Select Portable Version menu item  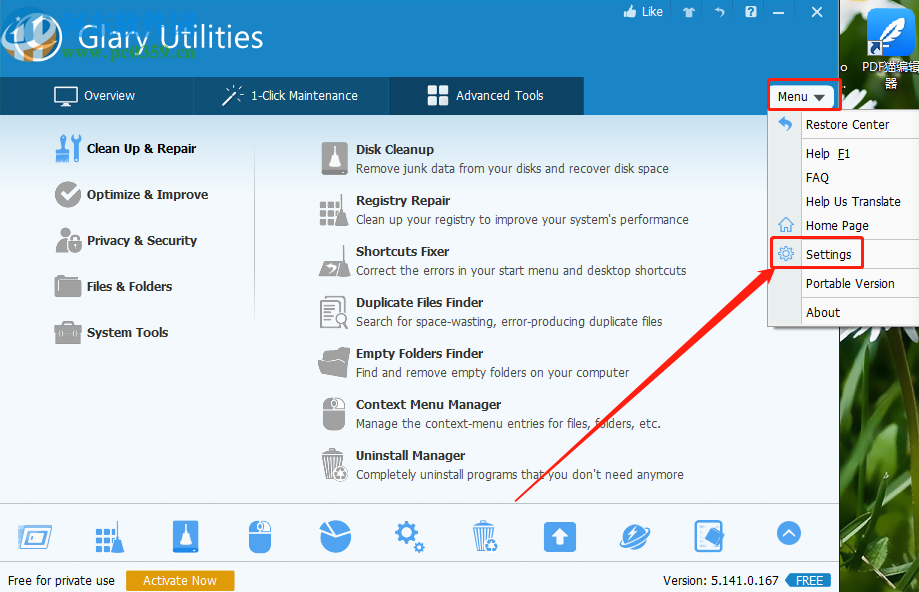click(x=845, y=284)
